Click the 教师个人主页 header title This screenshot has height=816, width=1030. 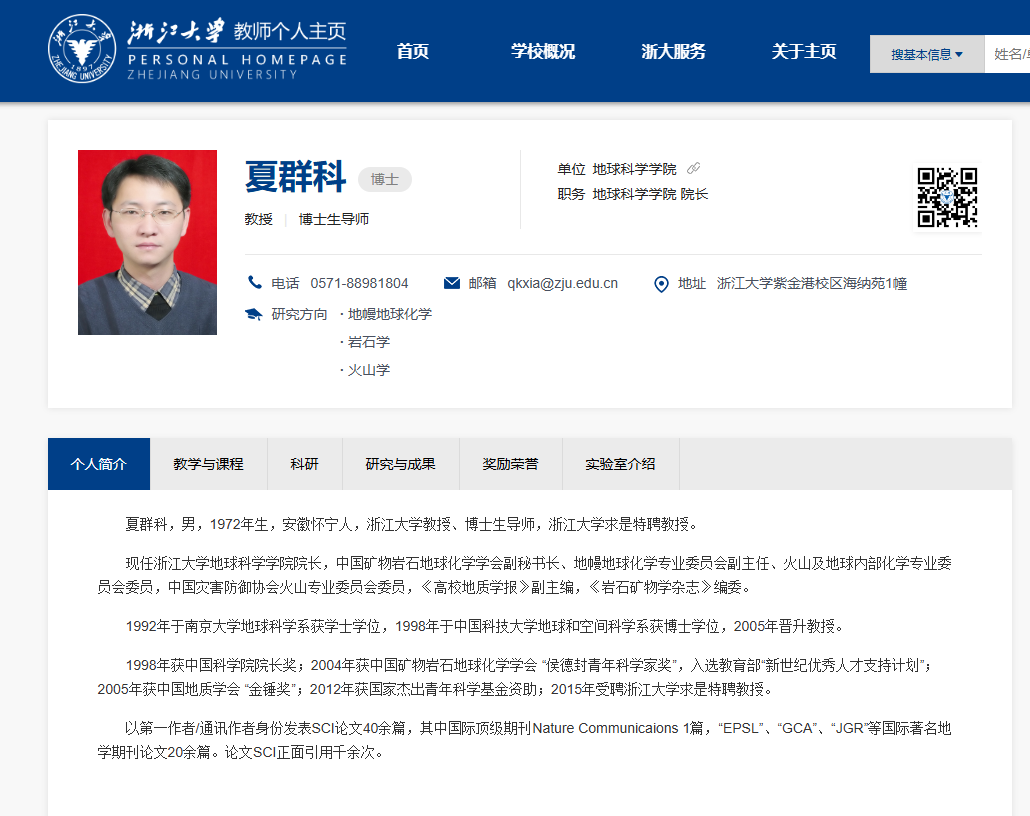pyautogui.click(x=290, y=31)
